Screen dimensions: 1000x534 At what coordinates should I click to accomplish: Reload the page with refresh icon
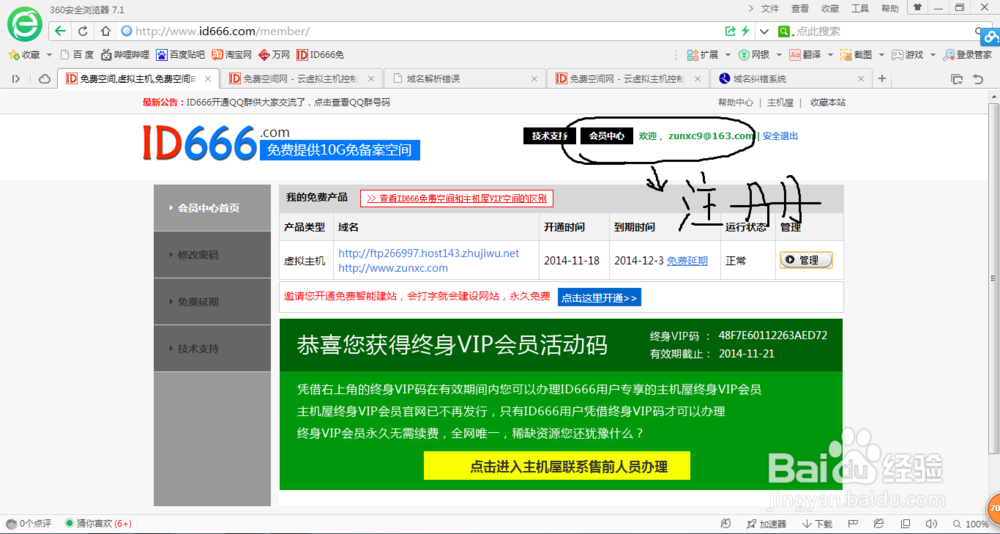pos(83,31)
